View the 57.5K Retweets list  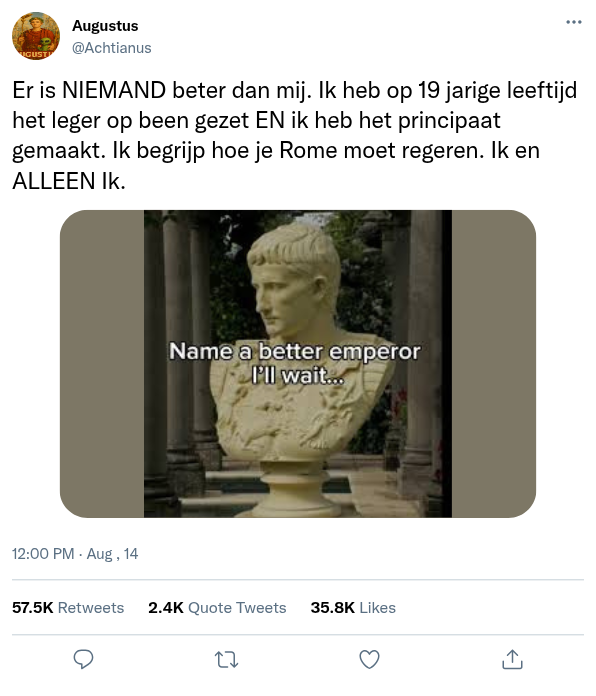tap(68, 607)
